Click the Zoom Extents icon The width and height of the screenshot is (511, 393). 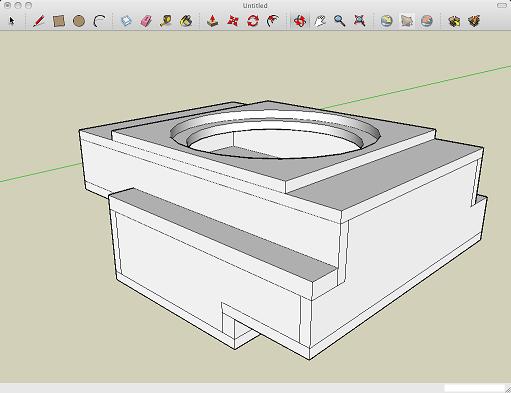click(360, 21)
